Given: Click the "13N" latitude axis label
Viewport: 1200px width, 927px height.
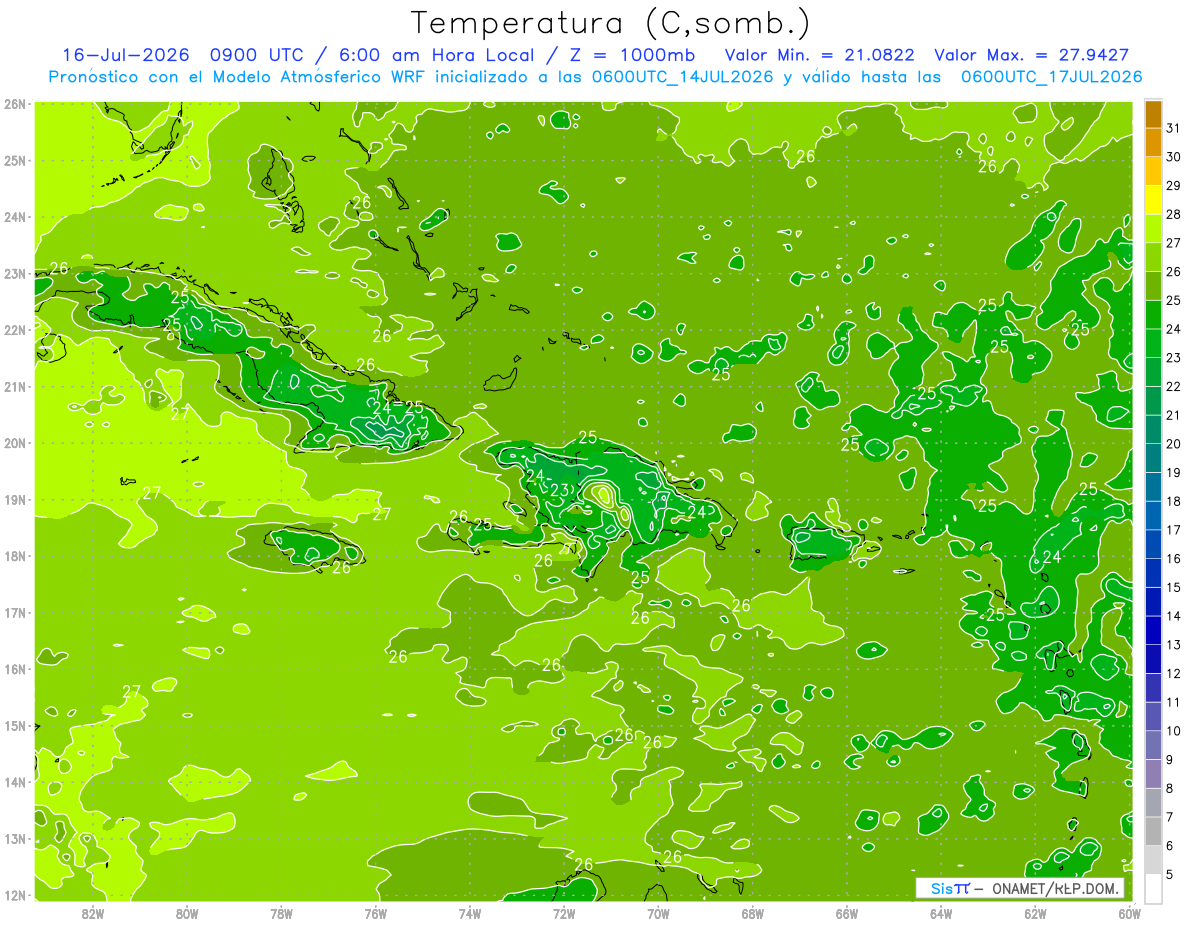Looking at the screenshot, I should [14, 838].
